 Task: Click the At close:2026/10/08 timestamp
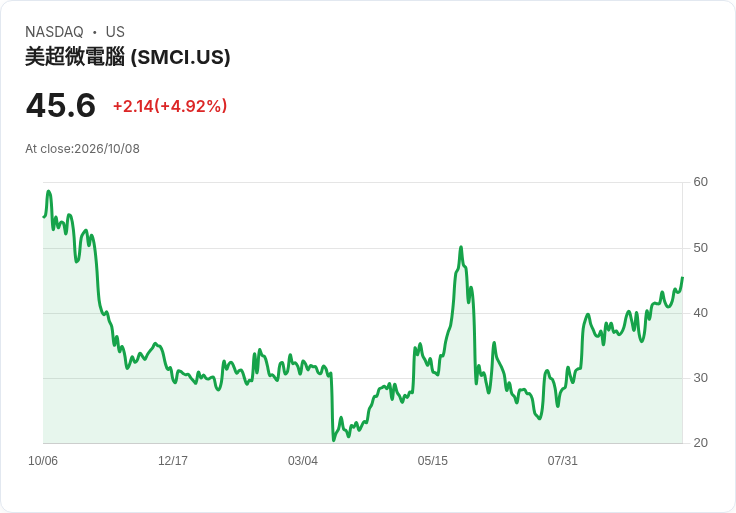tap(82, 149)
